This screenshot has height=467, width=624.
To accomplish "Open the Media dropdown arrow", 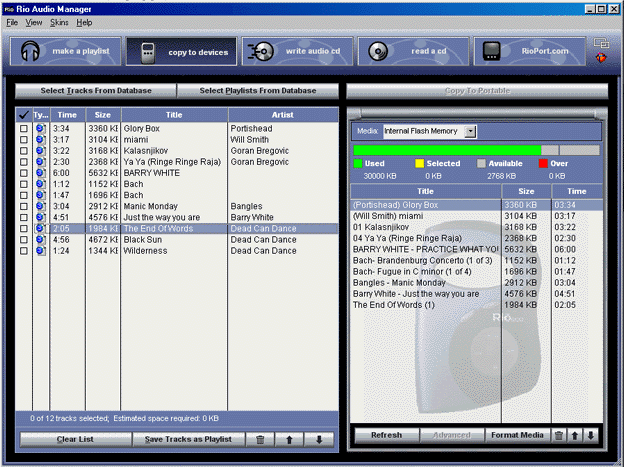I will [470, 131].
